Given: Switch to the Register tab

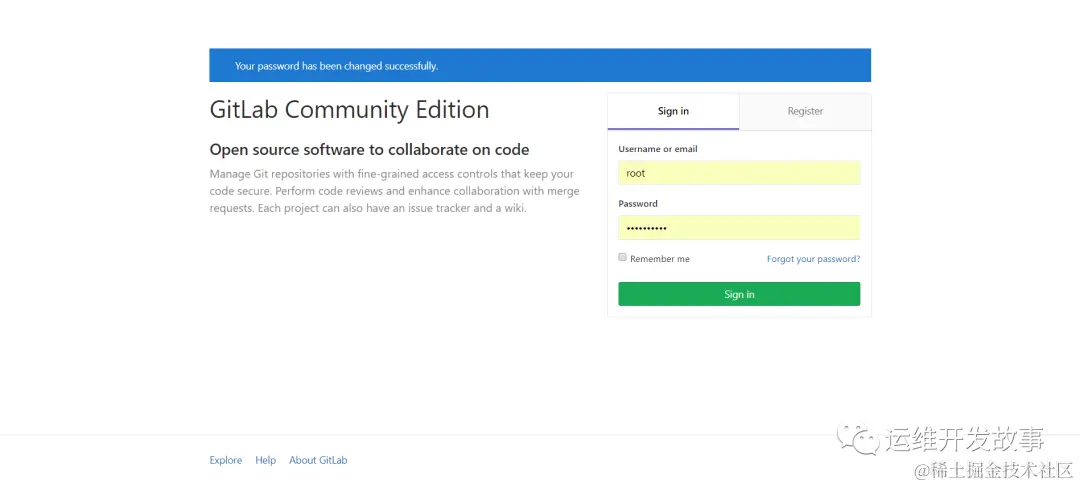Looking at the screenshot, I should [x=805, y=111].
